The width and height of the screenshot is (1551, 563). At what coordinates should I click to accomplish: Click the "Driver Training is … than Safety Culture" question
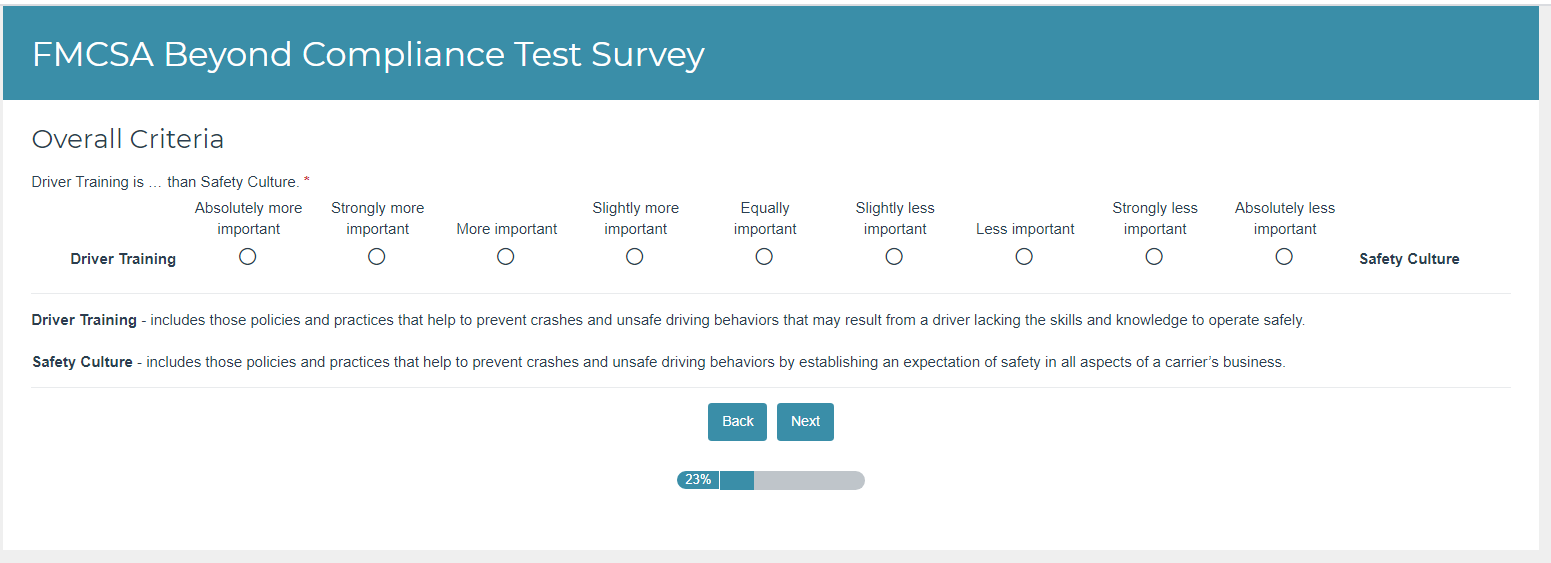click(x=166, y=182)
